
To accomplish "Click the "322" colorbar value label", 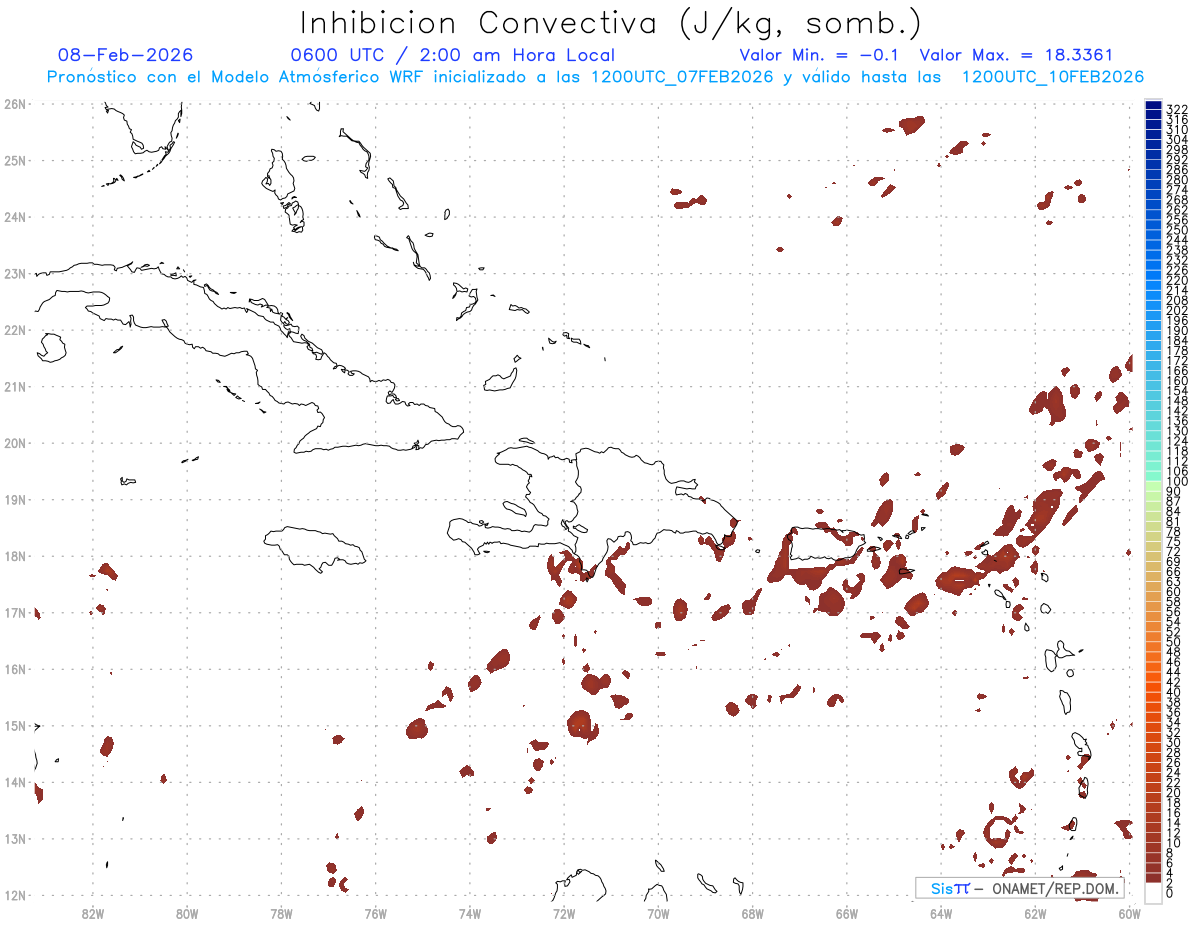I will tap(1176, 109).
